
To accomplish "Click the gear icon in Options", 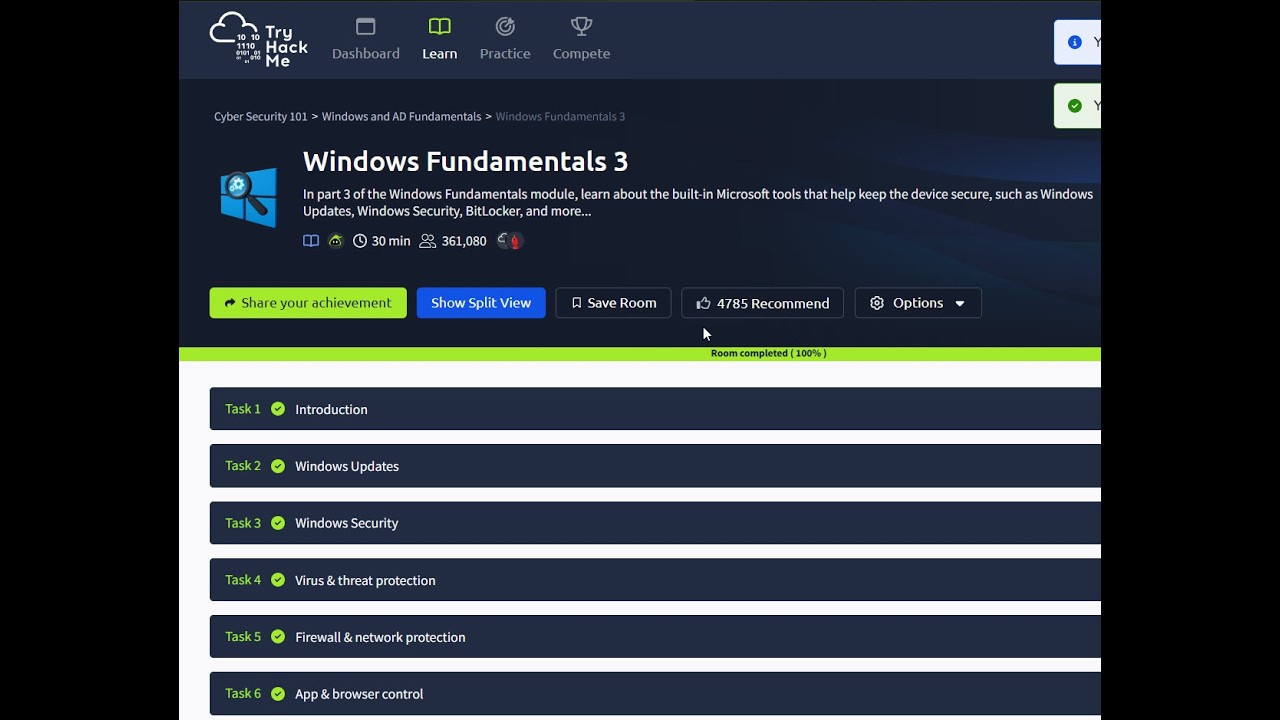I will [x=877, y=303].
